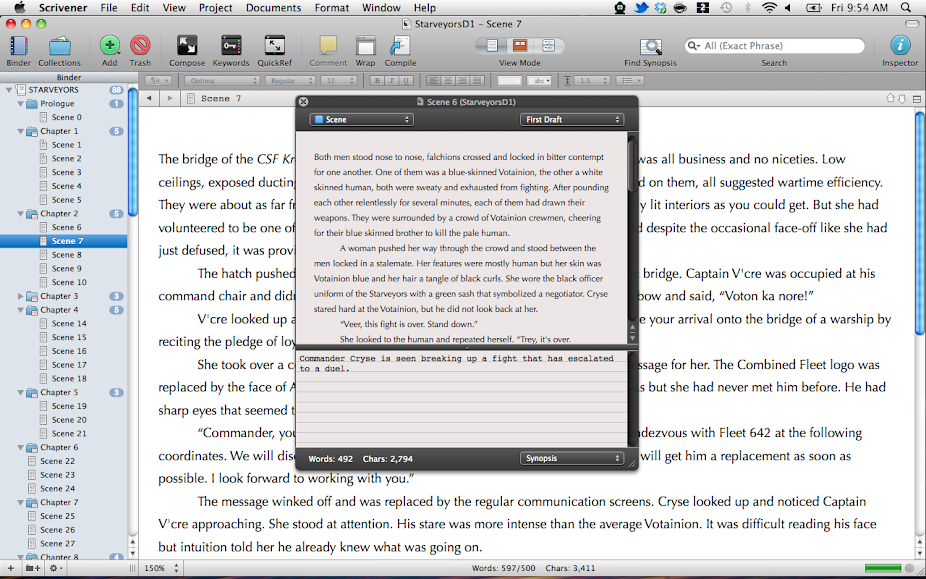Open the 150% zoom dropdown
This screenshot has width=926, height=579.
tap(161, 568)
